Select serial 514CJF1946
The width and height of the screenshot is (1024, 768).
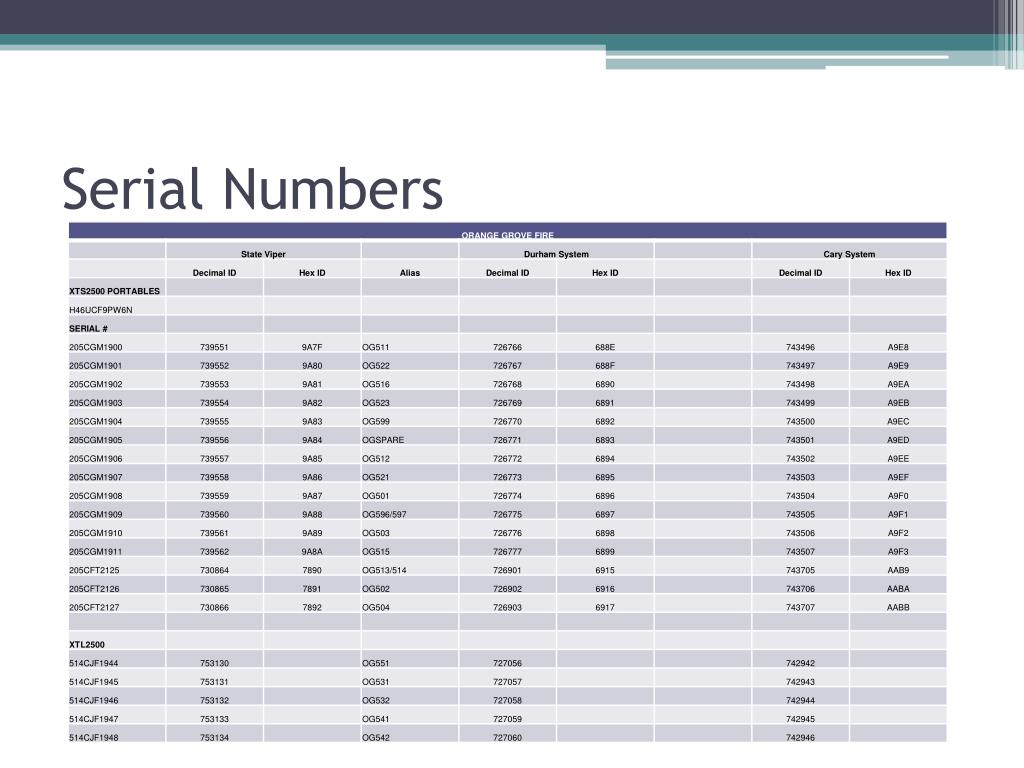[x=93, y=701]
